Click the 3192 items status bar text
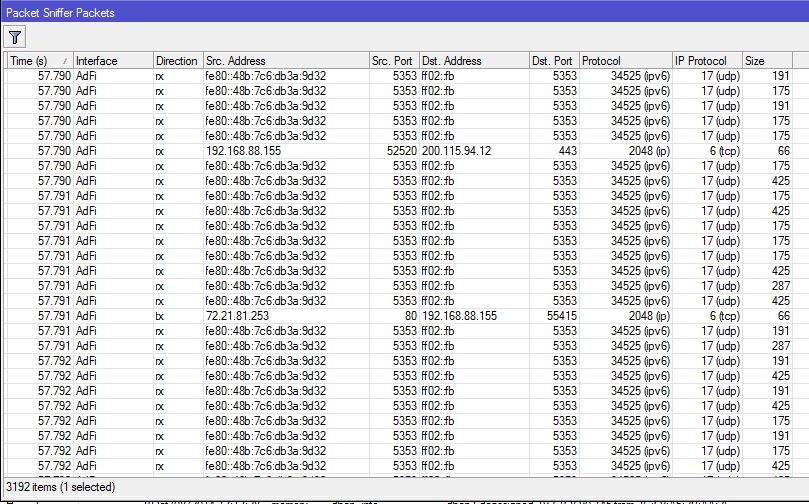The image size is (809, 504). tap(60, 487)
